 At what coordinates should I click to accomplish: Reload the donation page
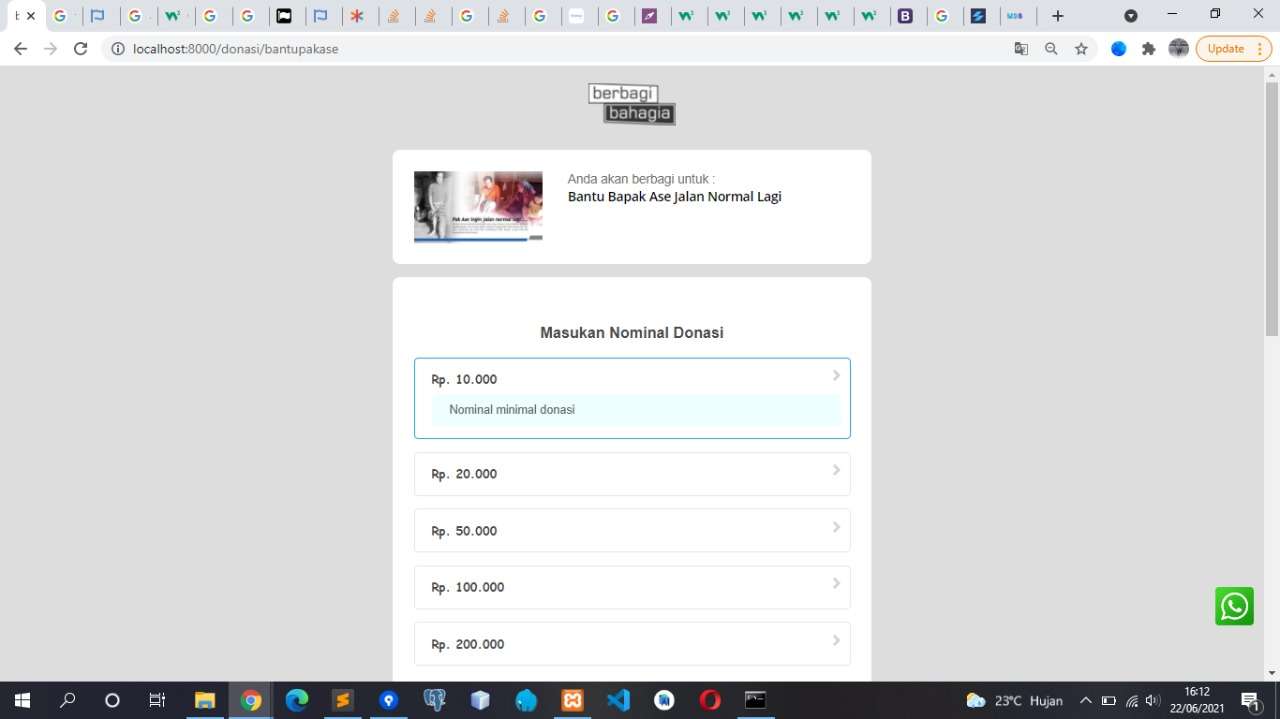[x=81, y=49]
